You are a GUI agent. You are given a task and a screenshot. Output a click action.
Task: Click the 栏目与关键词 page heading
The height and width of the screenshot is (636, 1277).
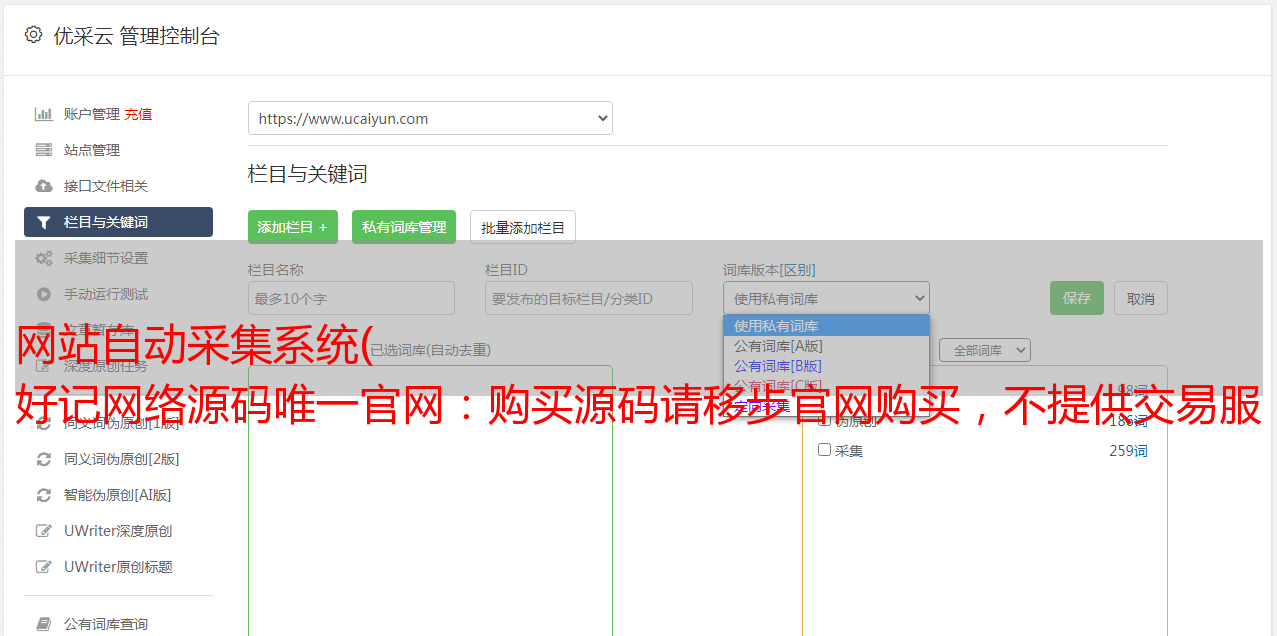click(x=308, y=174)
